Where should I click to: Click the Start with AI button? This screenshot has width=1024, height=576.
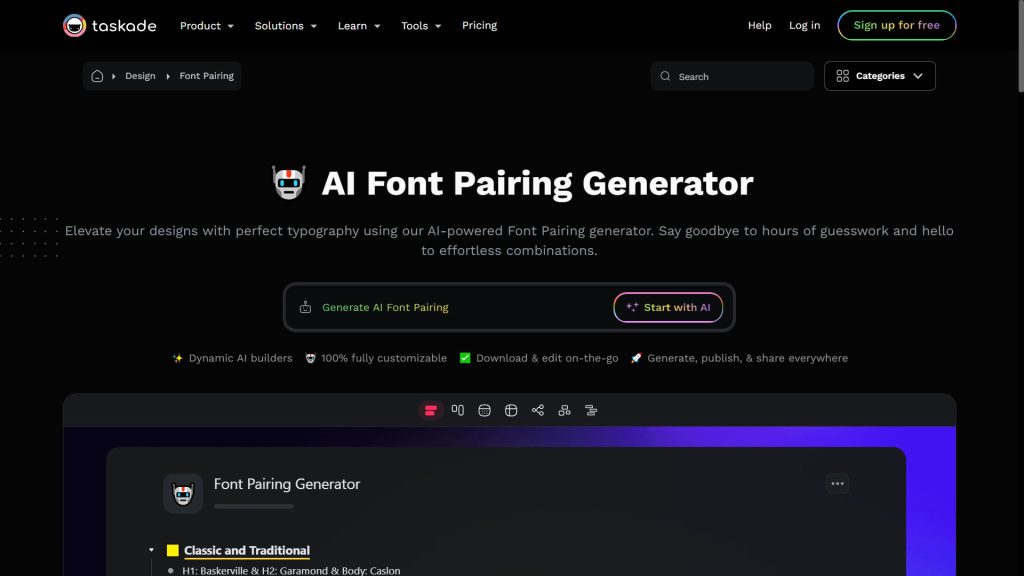coord(668,307)
